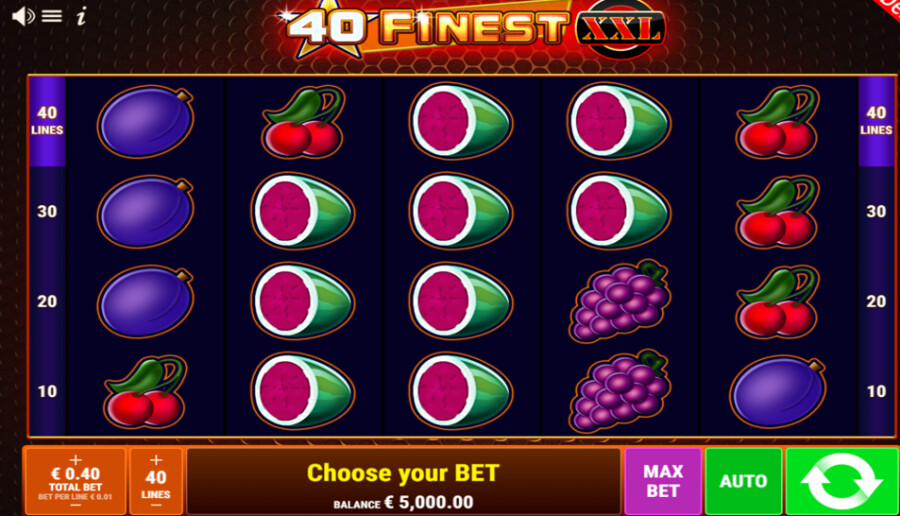Click the top watermelon in third reel

click(x=460, y=121)
